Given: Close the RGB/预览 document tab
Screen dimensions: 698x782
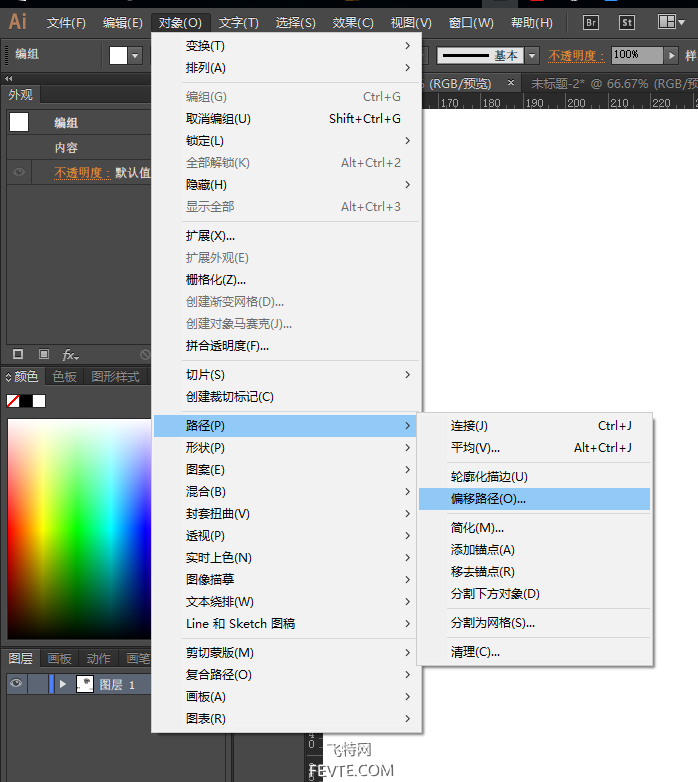Looking at the screenshot, I should coord(511,82).
